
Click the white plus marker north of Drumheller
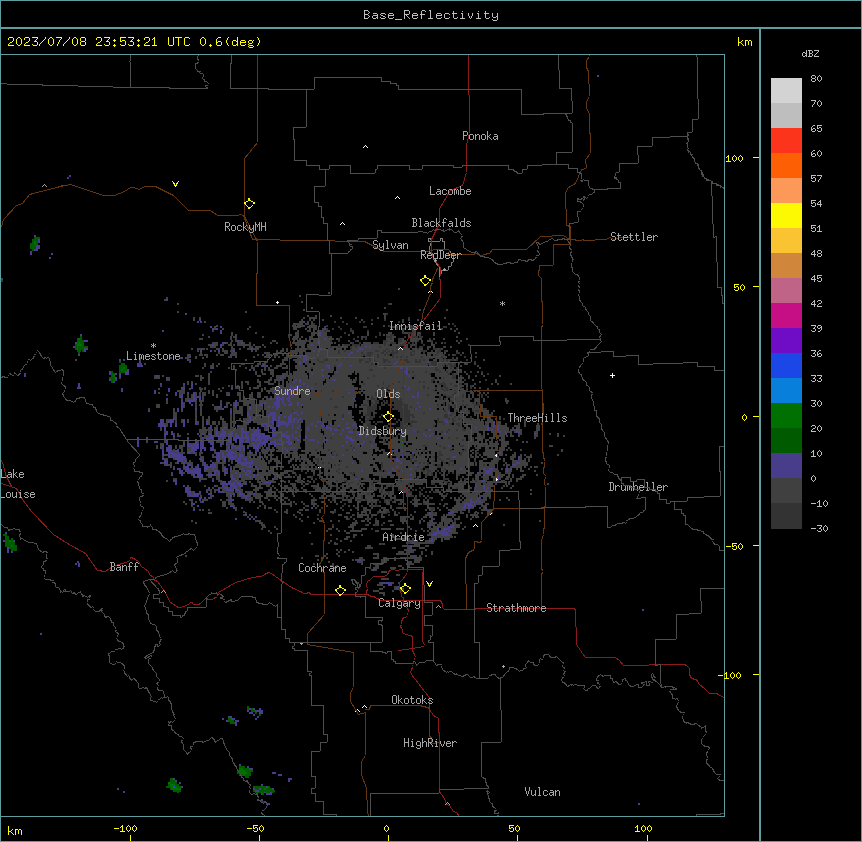click(x=612, y=375)
